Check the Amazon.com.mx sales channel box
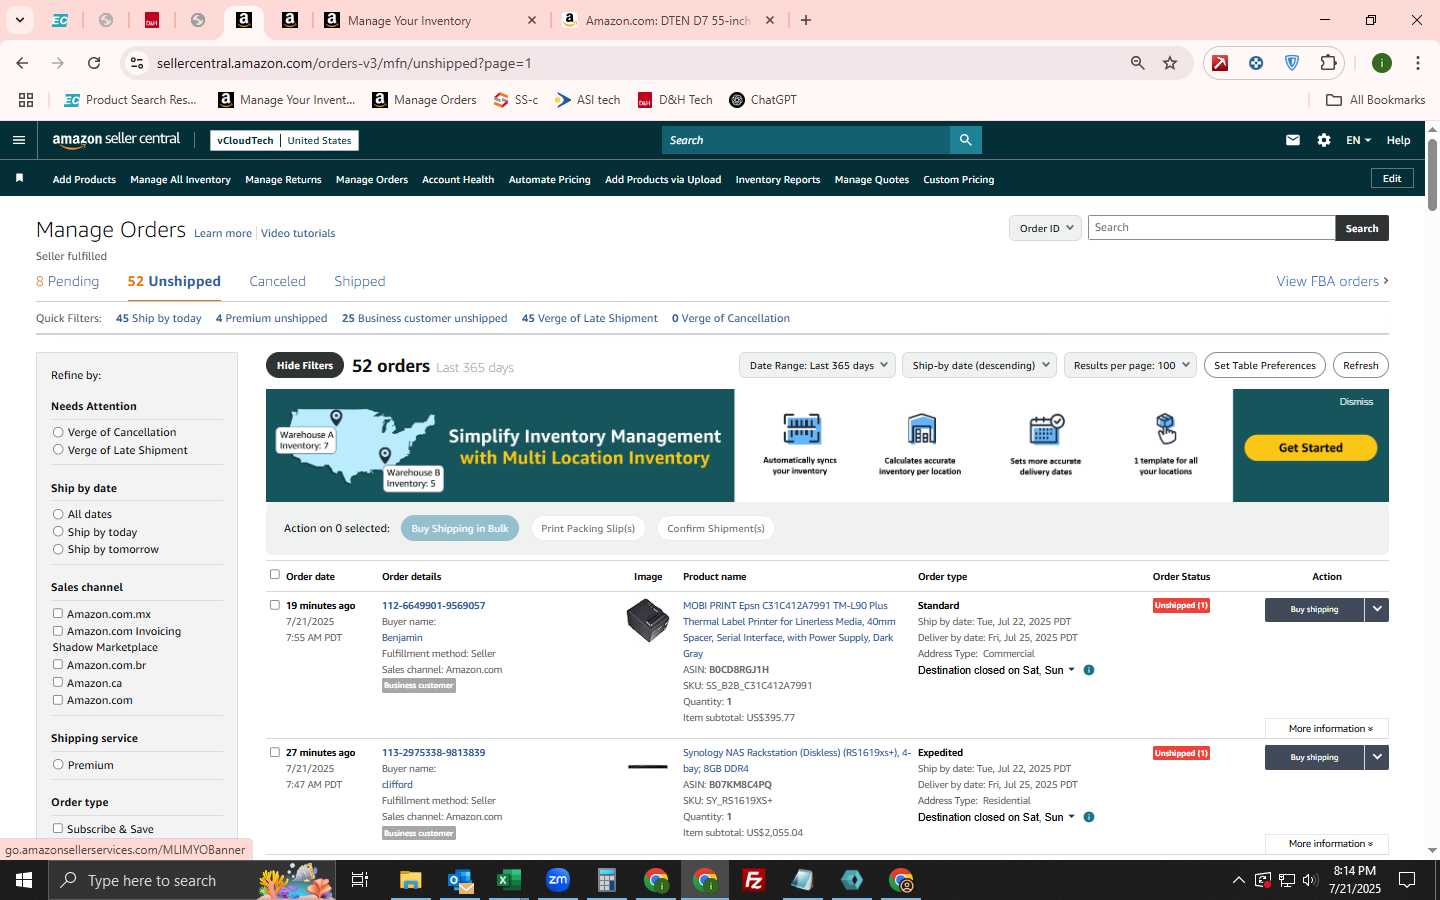Image resolution: width=1440 pixels, height=900 pixels. [x=58, y=613]
